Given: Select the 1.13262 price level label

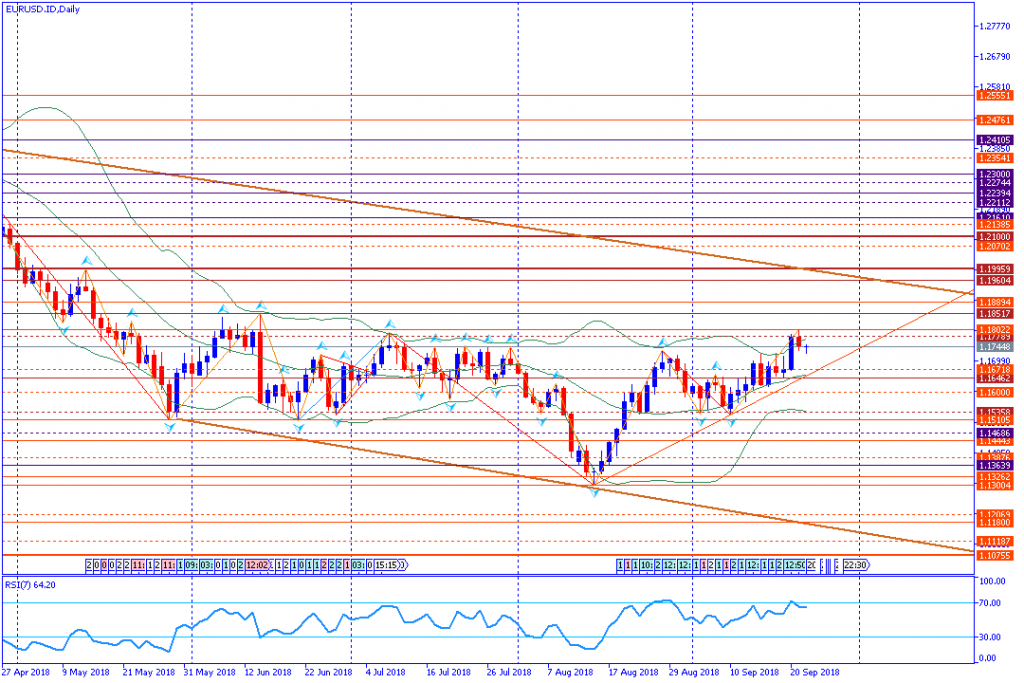Looking at the screenshot, I should pos(995,477).
